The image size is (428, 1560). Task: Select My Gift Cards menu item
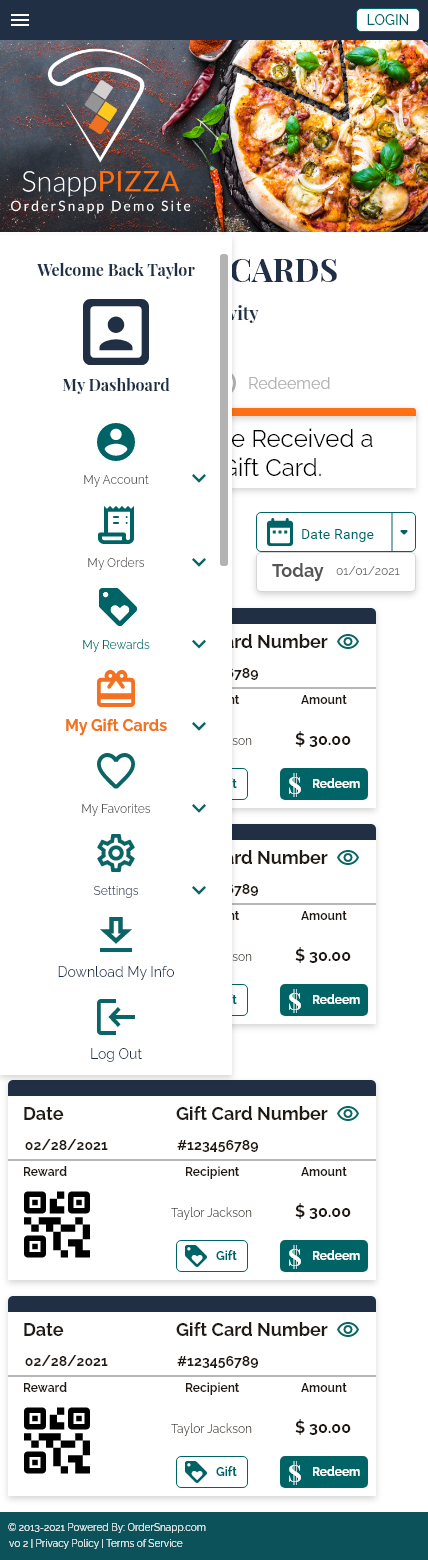pos(116,726)
